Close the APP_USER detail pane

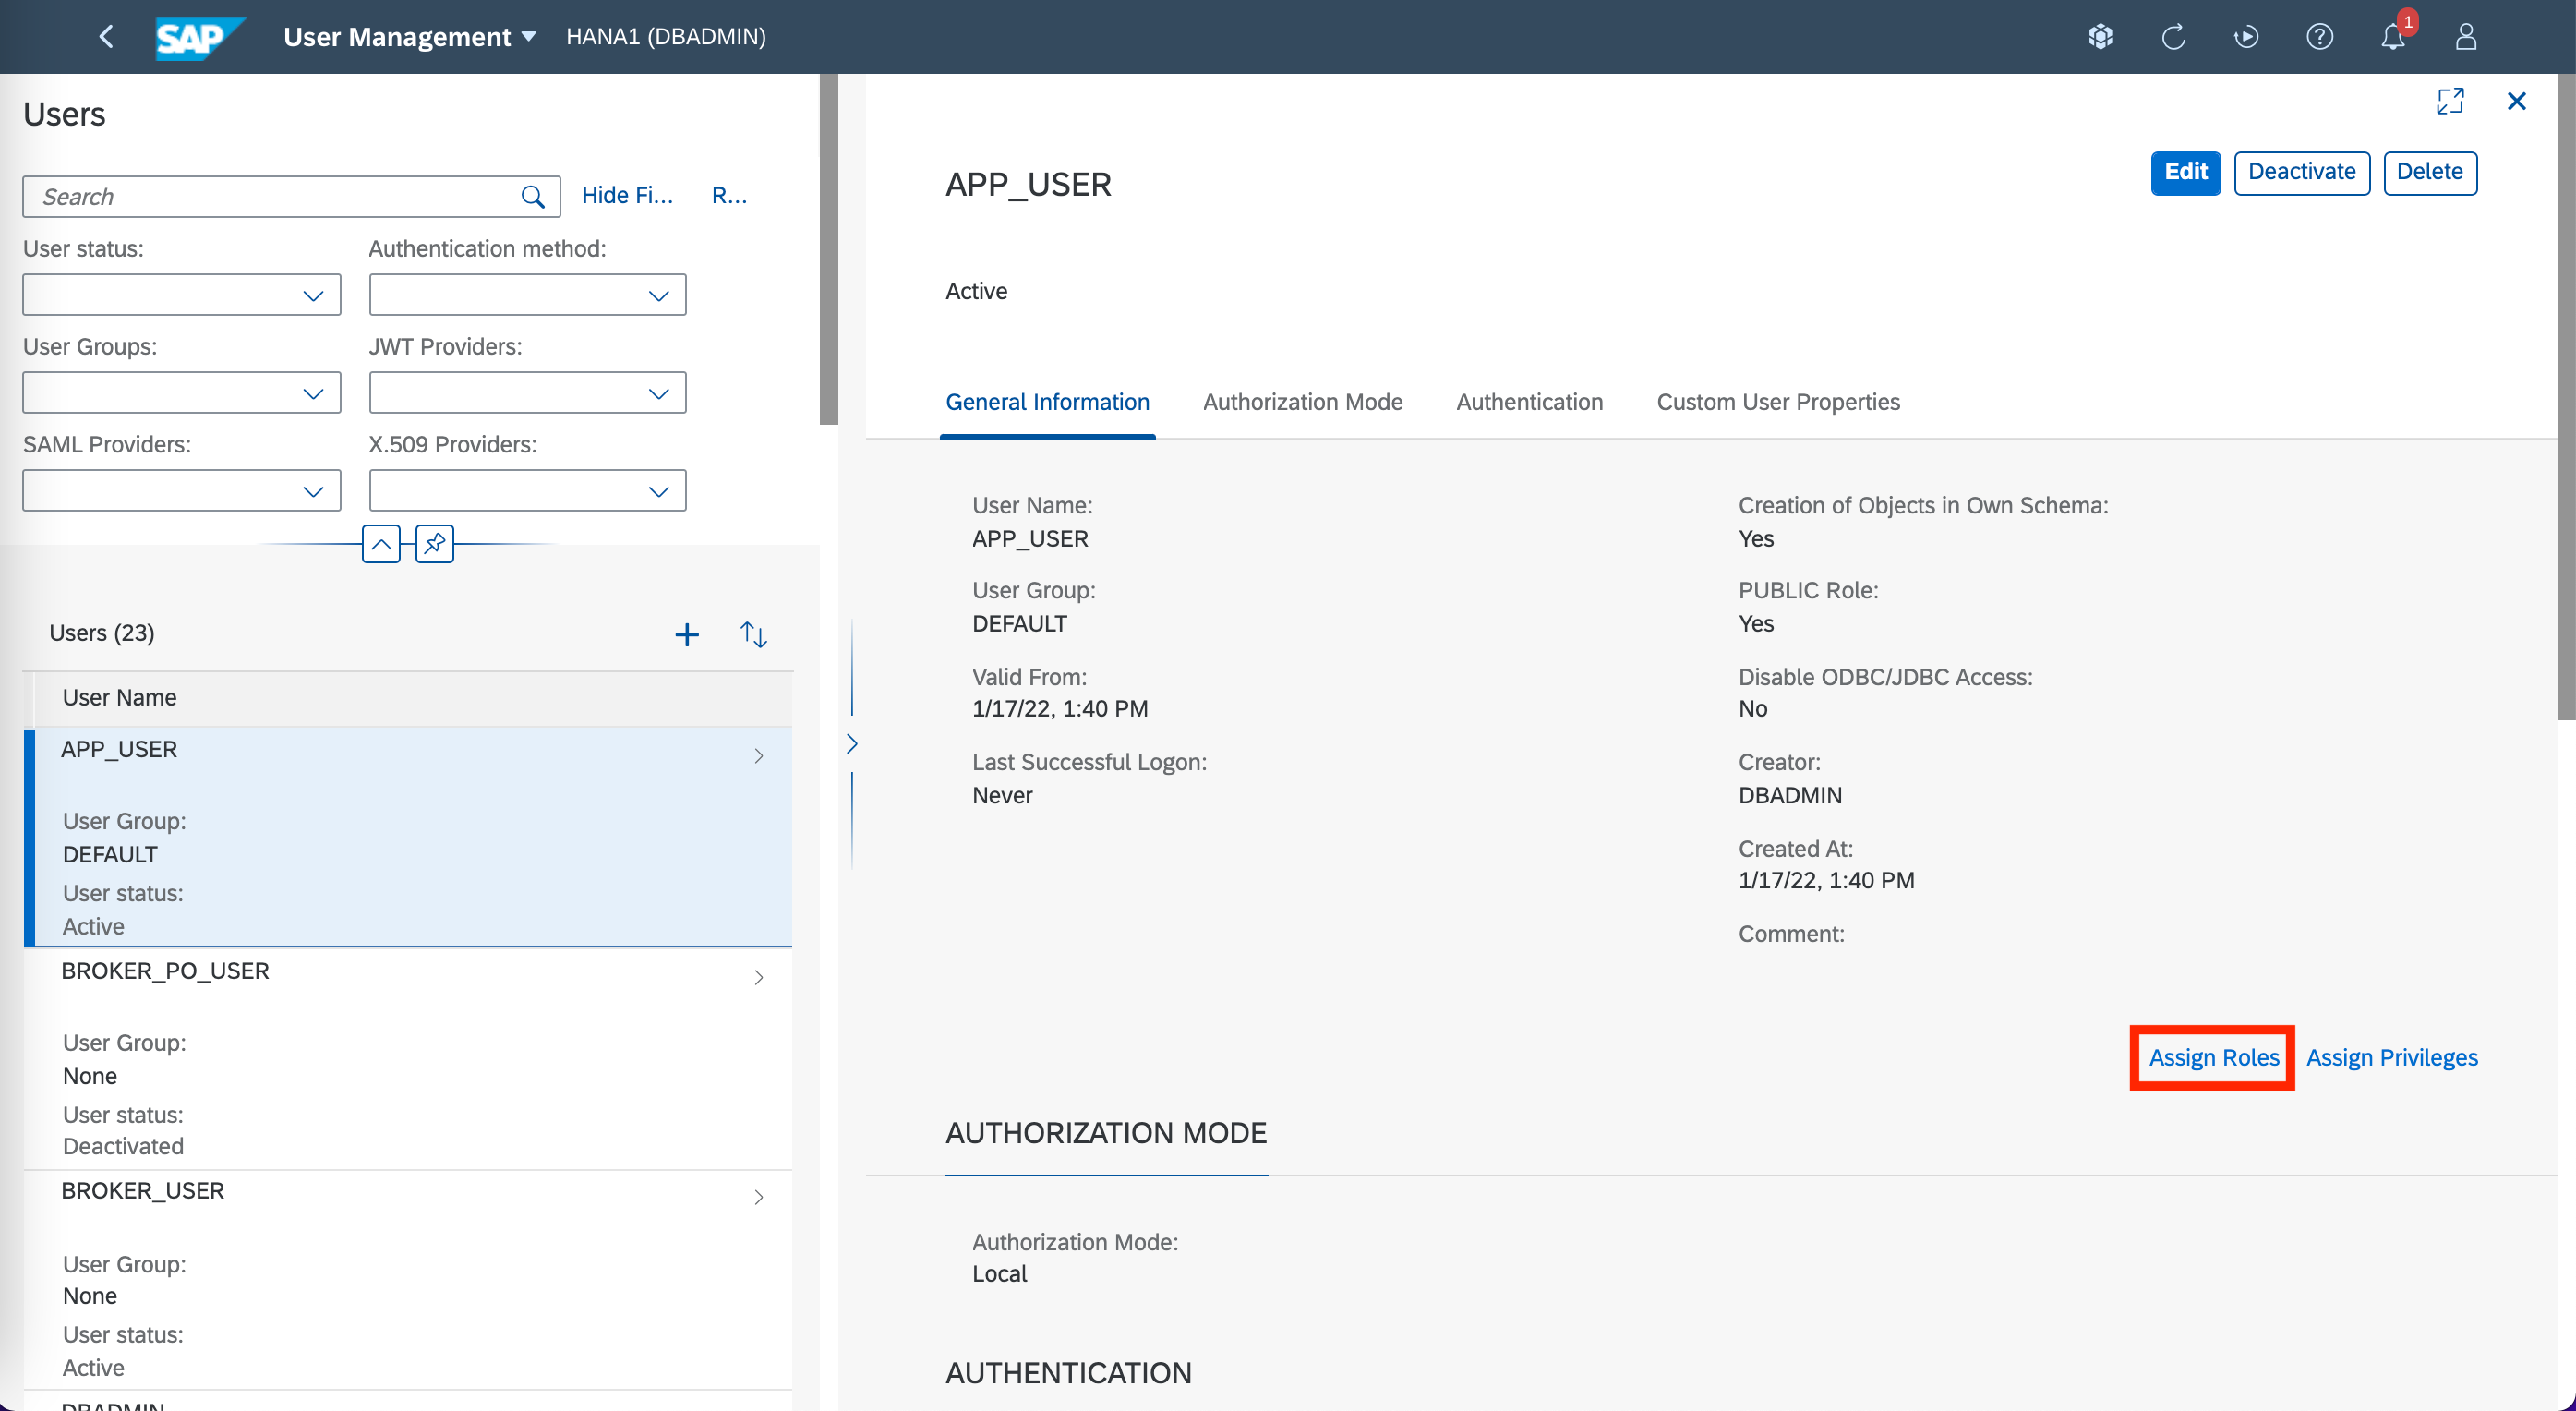(2516, 101)
